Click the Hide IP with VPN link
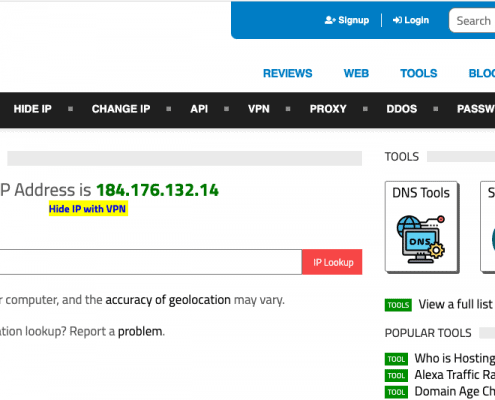Viewport: 495px width, 400px height. (88, 209)
